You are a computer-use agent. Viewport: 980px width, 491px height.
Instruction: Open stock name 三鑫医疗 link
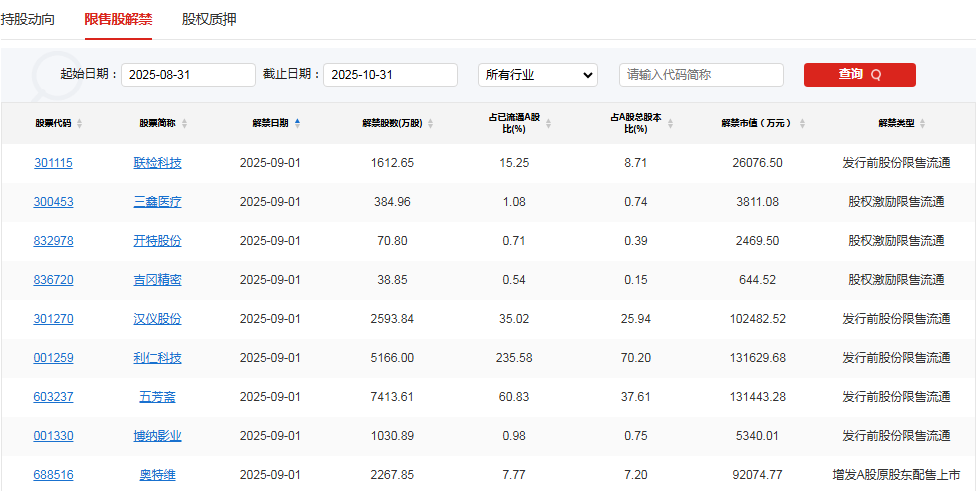click(158, 202)
